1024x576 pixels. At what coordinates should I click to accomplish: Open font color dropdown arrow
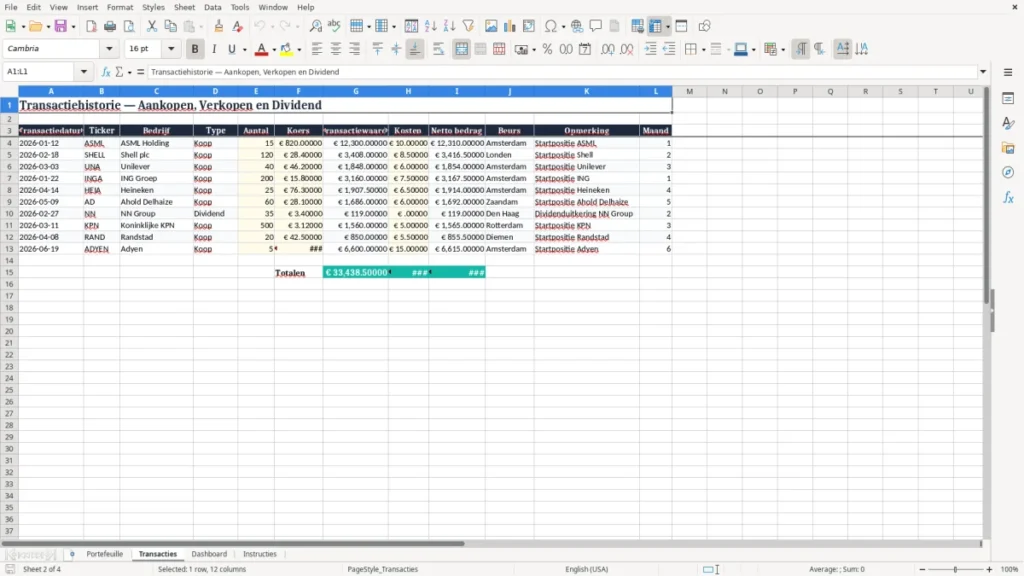click(274, 50)
